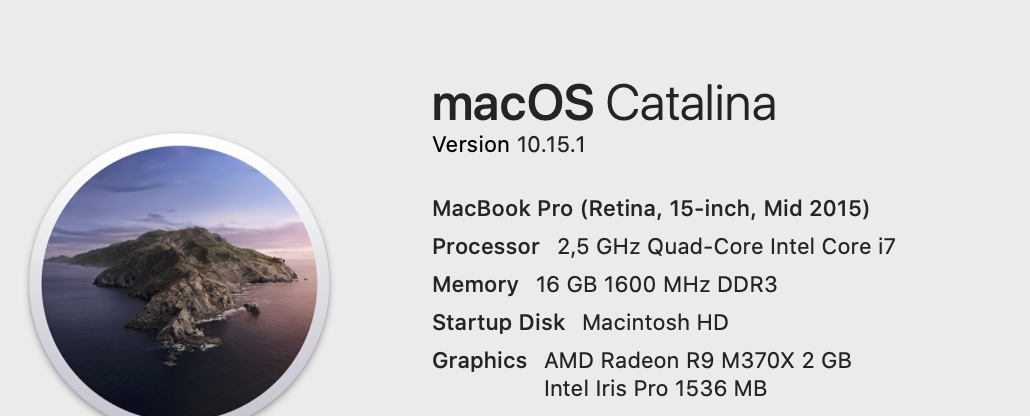Click the bold "macOS" title word

click(x=512, y=104)
